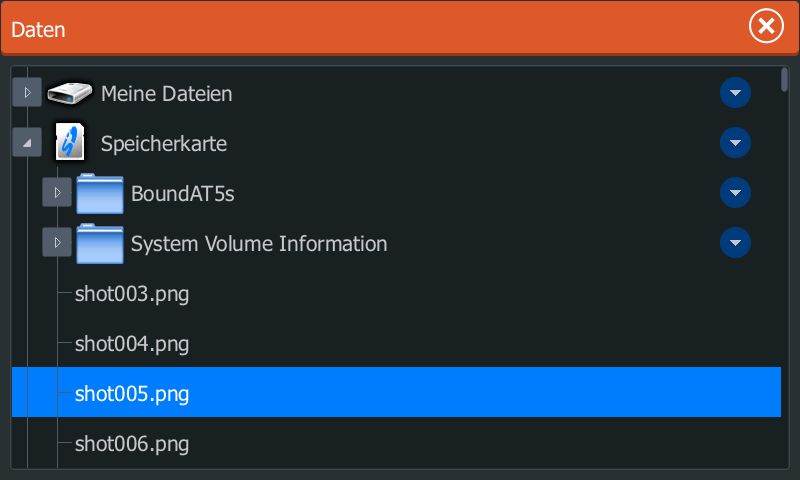The height and width of the screenshot is (480, 800).
Task: Select the Meine Dateien label
Action: 166,94
